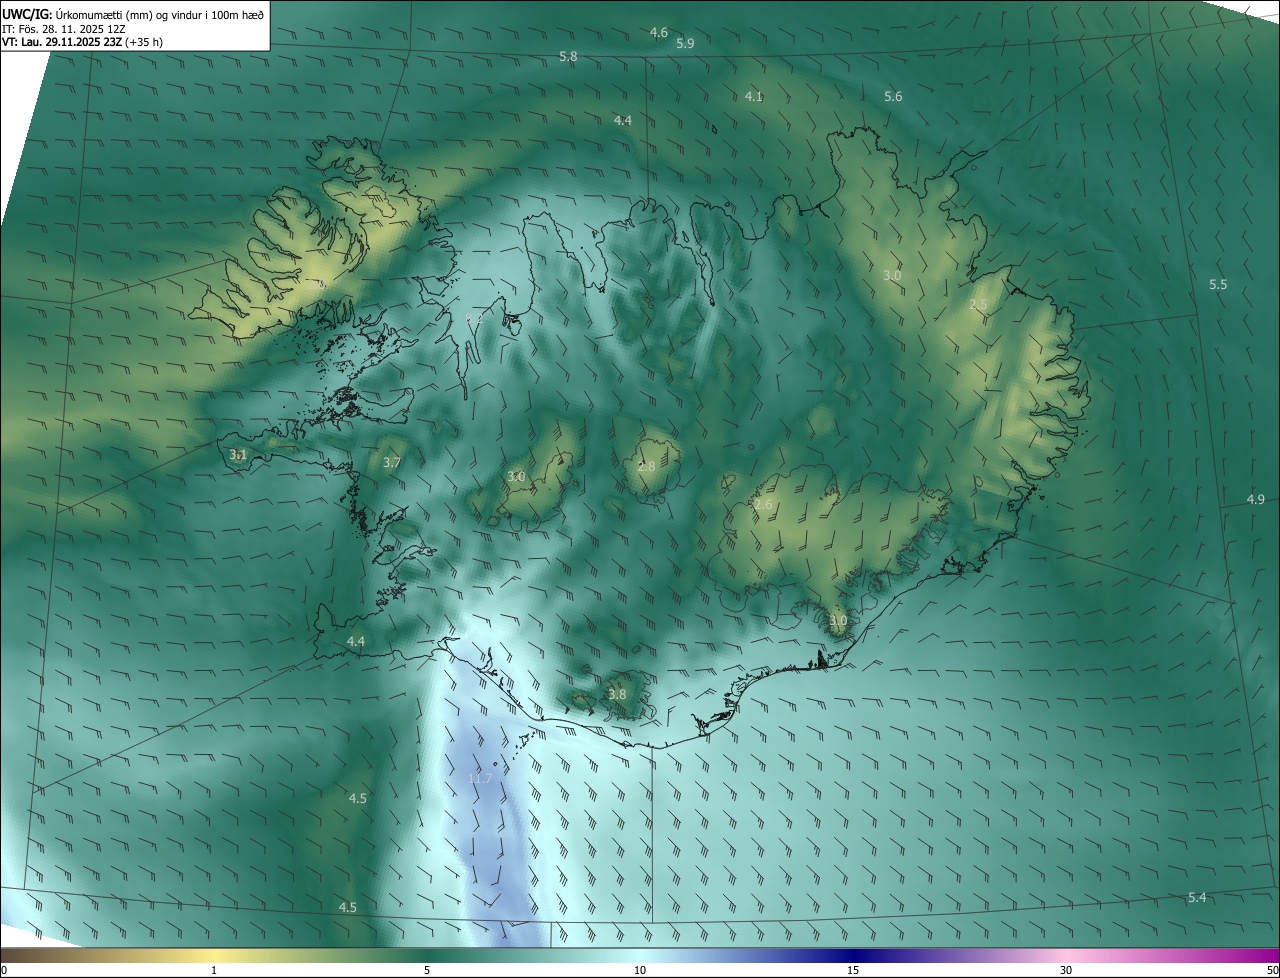Select the 5.6 value label
The height and width of the screenshot is (978, 1280).
[x=894, y=97]
